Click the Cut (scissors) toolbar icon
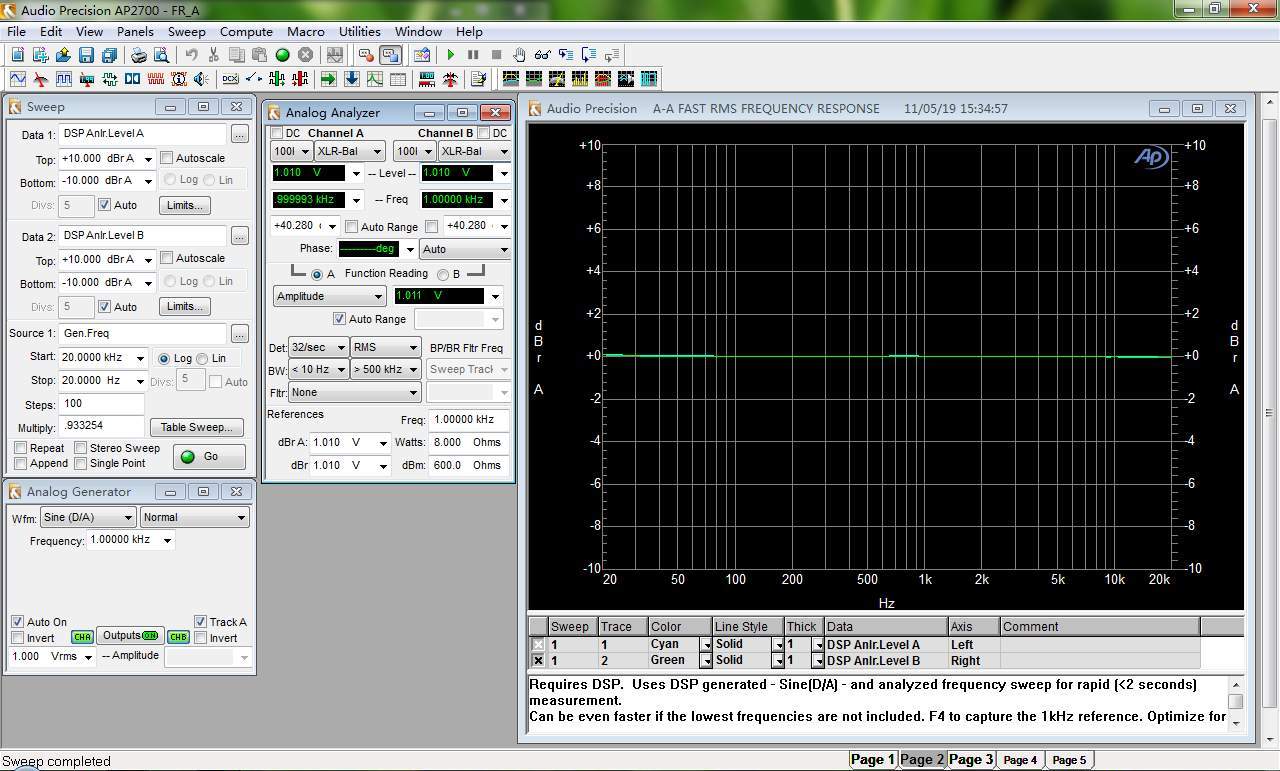Viewport: 1280px width, 771px height. click(213, 55)
